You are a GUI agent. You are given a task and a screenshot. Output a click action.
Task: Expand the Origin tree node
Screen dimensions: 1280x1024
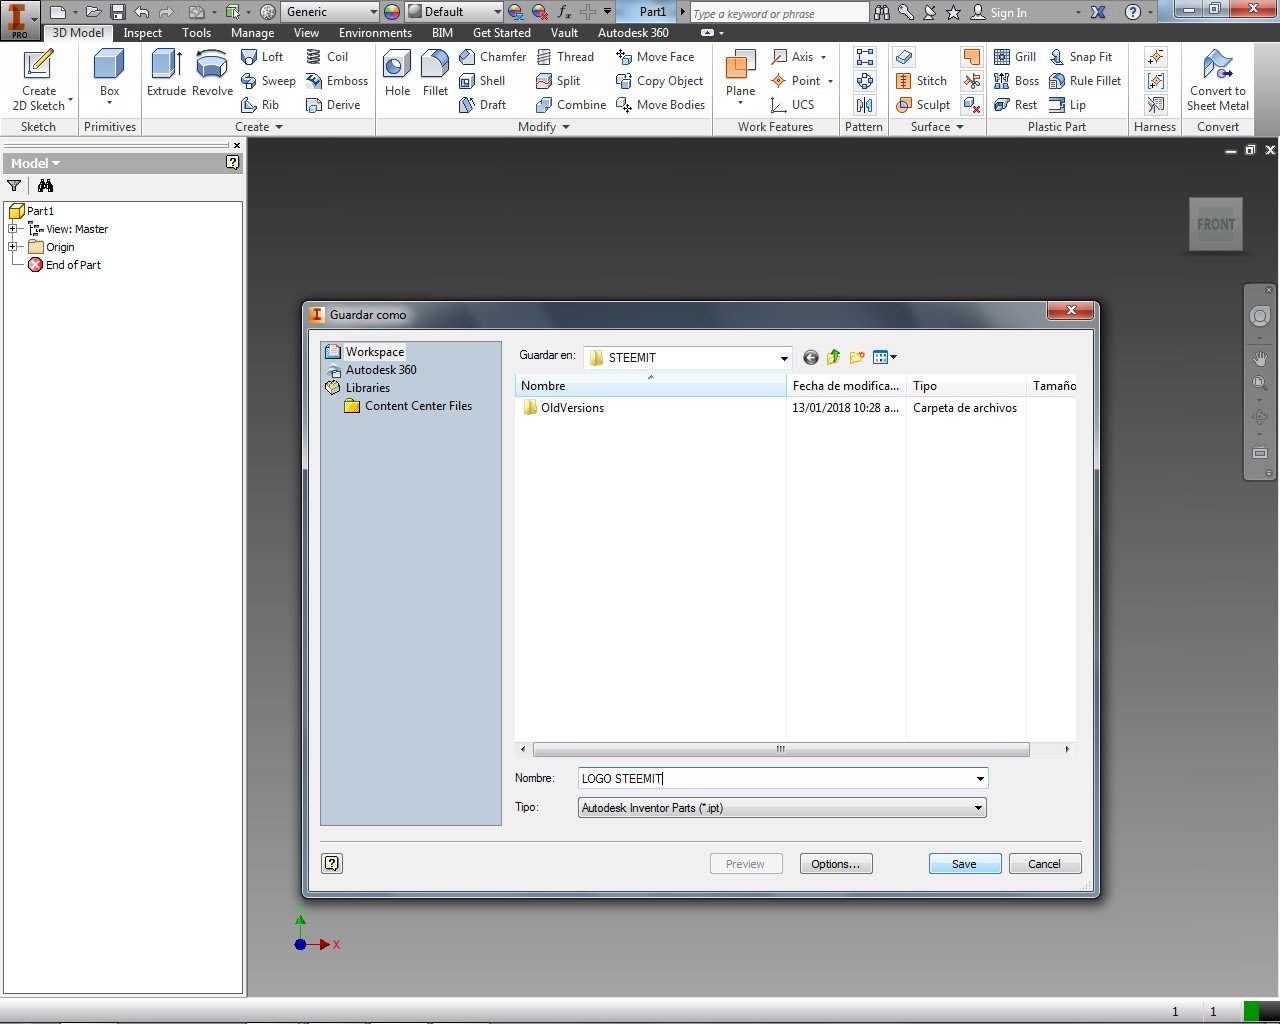tap(13, 247)
